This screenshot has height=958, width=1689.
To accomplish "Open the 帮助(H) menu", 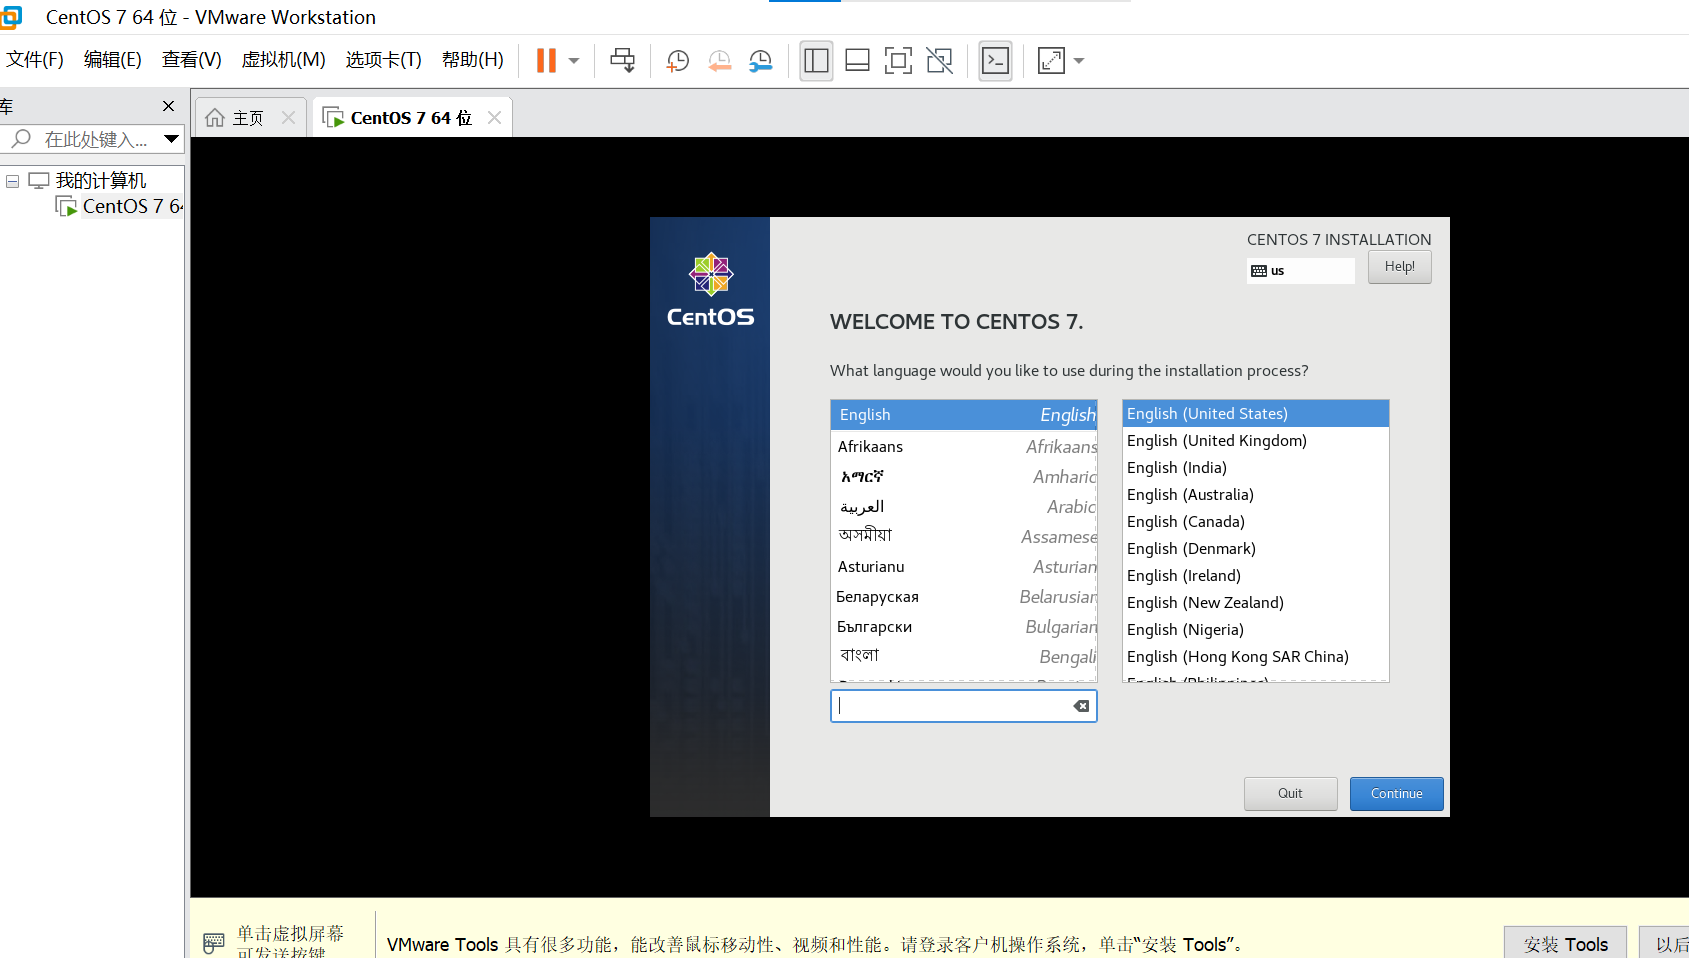I will 473,60.
